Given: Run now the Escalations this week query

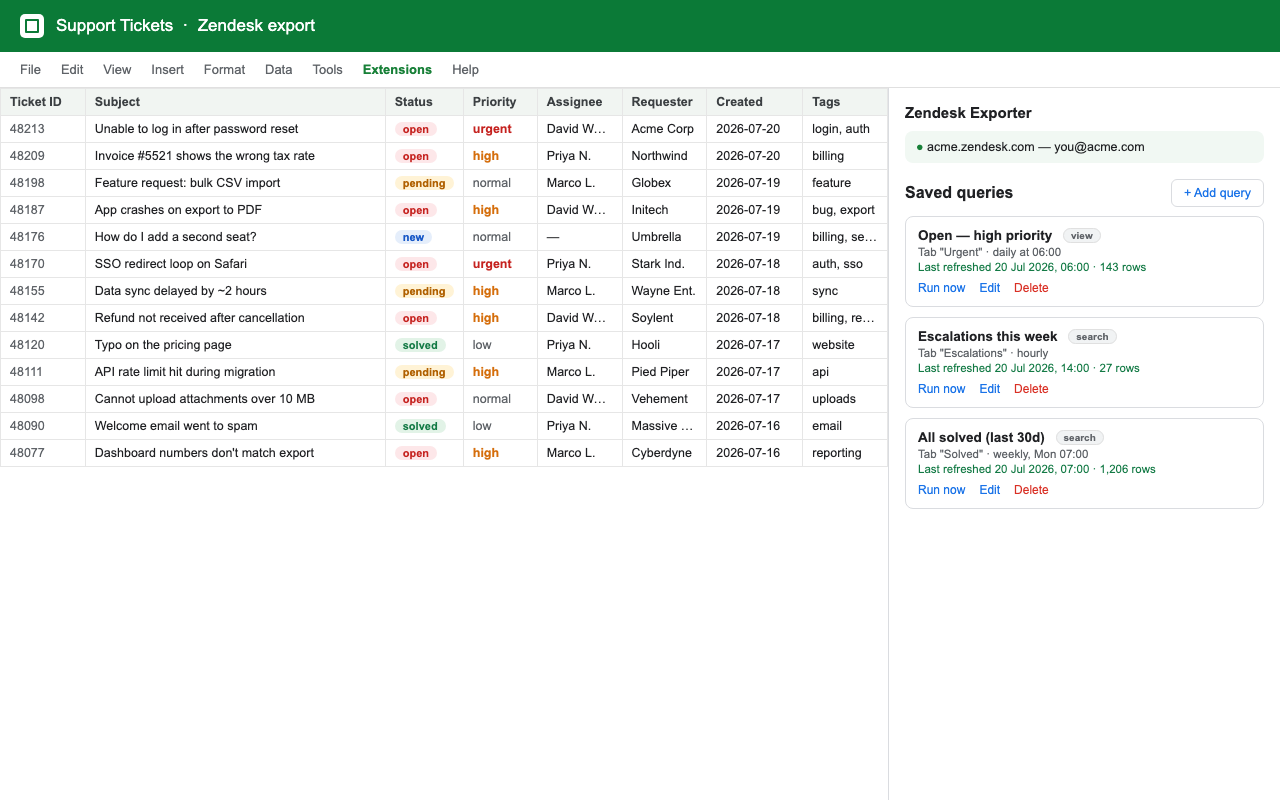Looking at the screenshot, I should click(x=942, y=389).
